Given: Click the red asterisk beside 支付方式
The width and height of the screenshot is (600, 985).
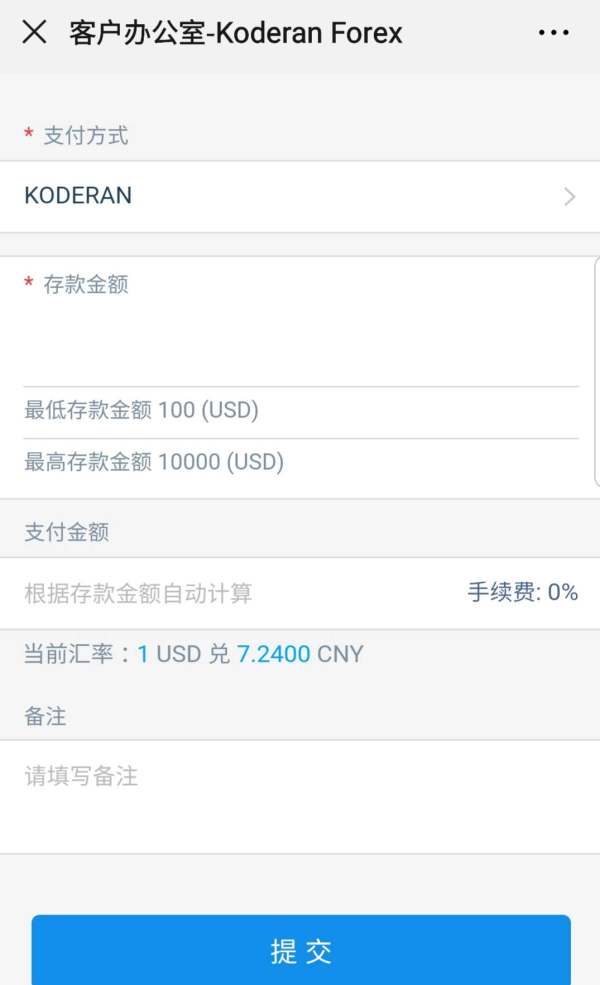Looking at the screenshot, I should 29,136.
